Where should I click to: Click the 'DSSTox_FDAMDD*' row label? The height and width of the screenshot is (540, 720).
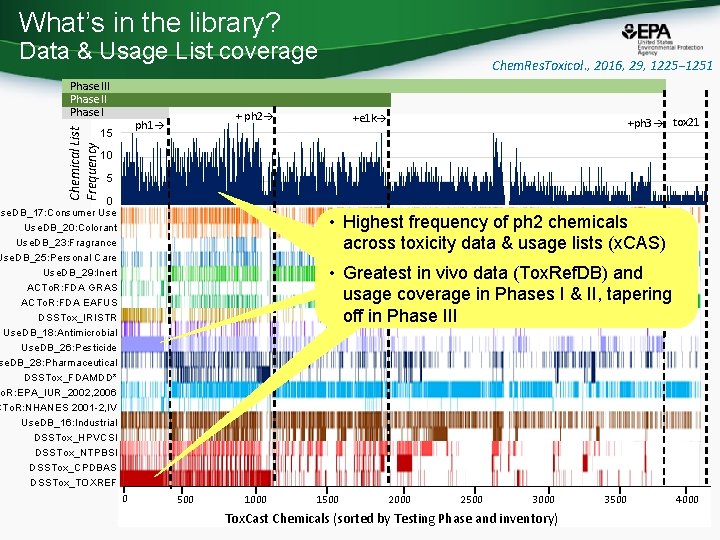[x=71, y=377]
